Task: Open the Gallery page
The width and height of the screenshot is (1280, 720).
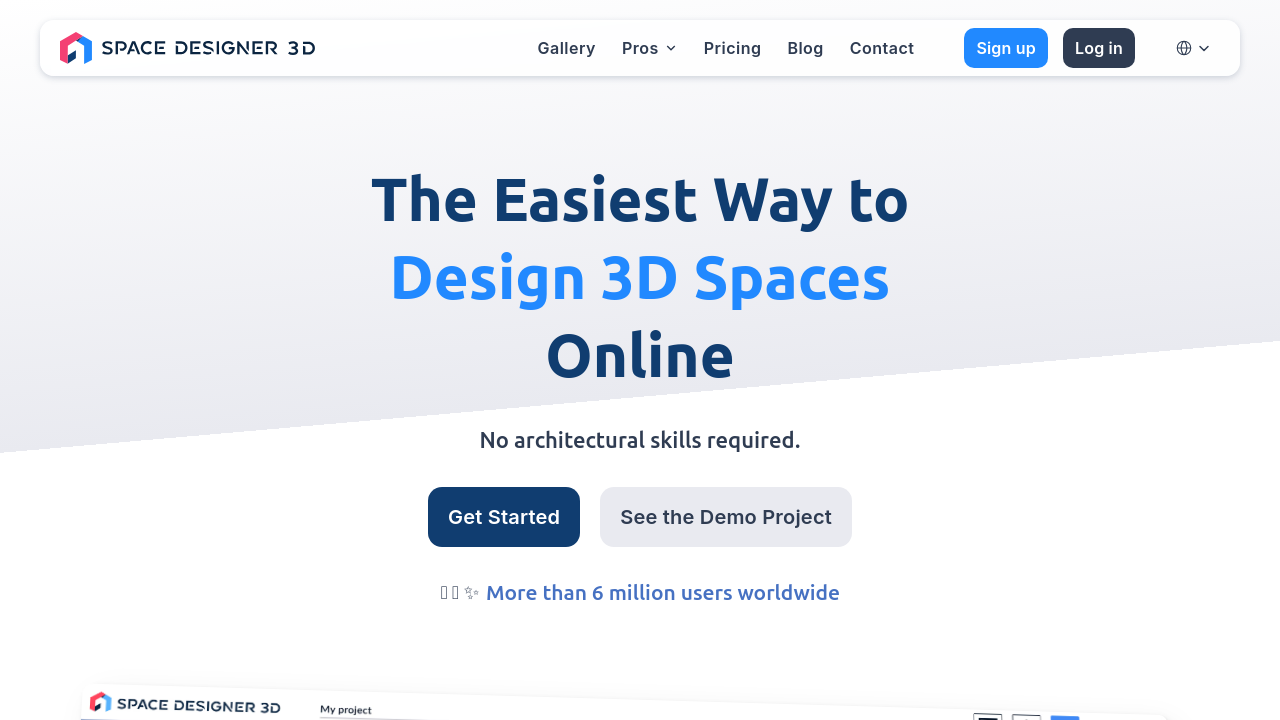Action: coord(566,48)
